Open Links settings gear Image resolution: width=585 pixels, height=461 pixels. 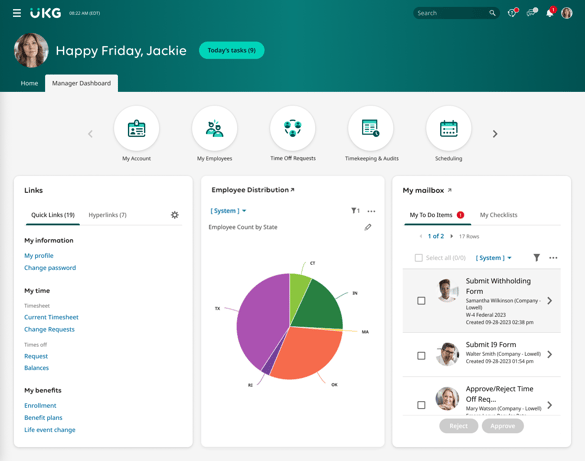point(175,215)
